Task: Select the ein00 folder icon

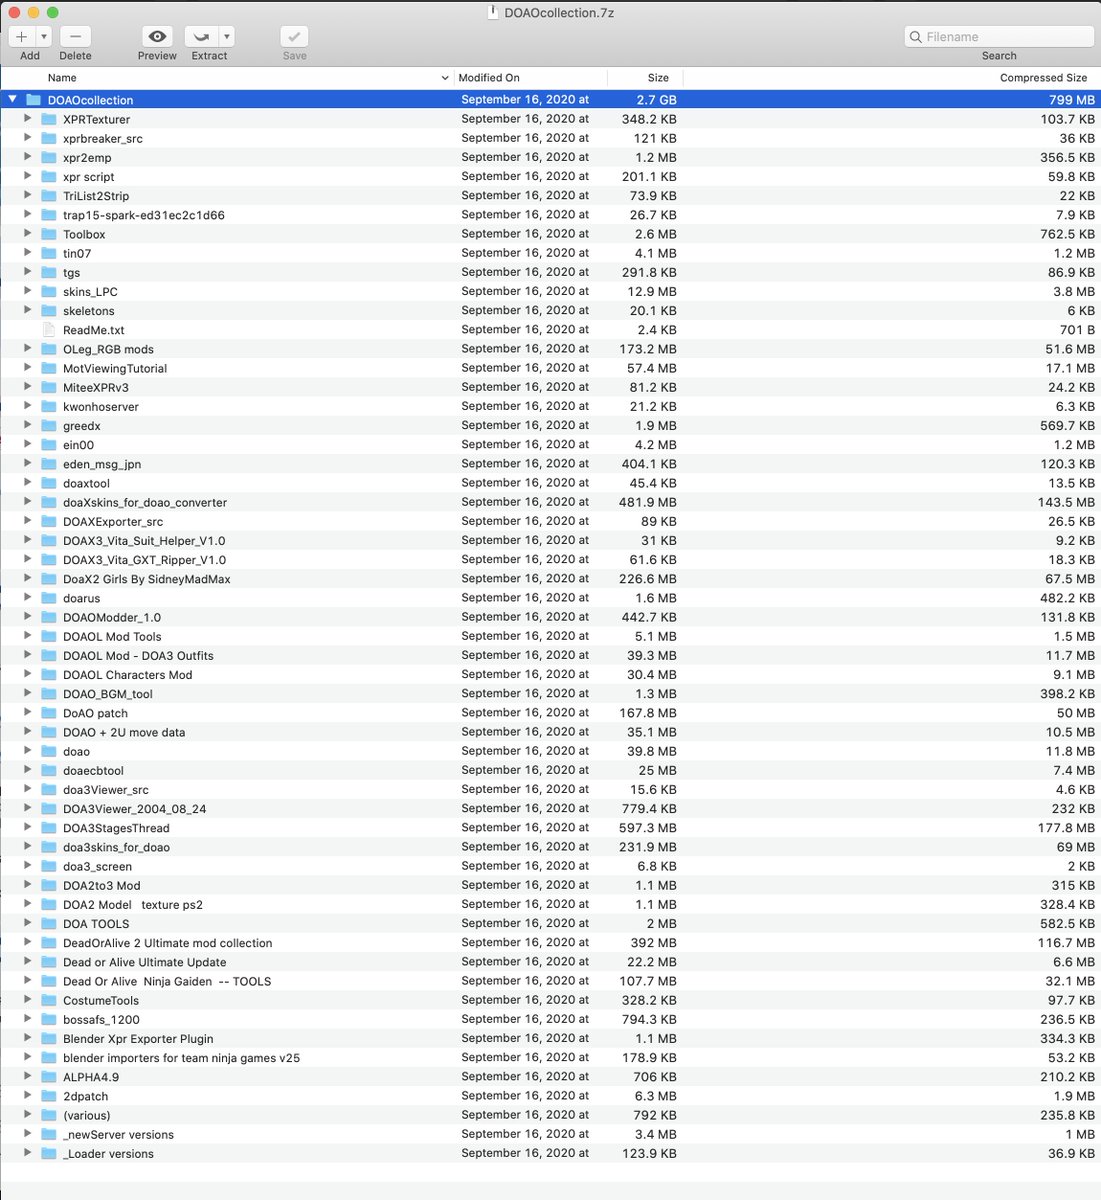Action: [49, 445]
